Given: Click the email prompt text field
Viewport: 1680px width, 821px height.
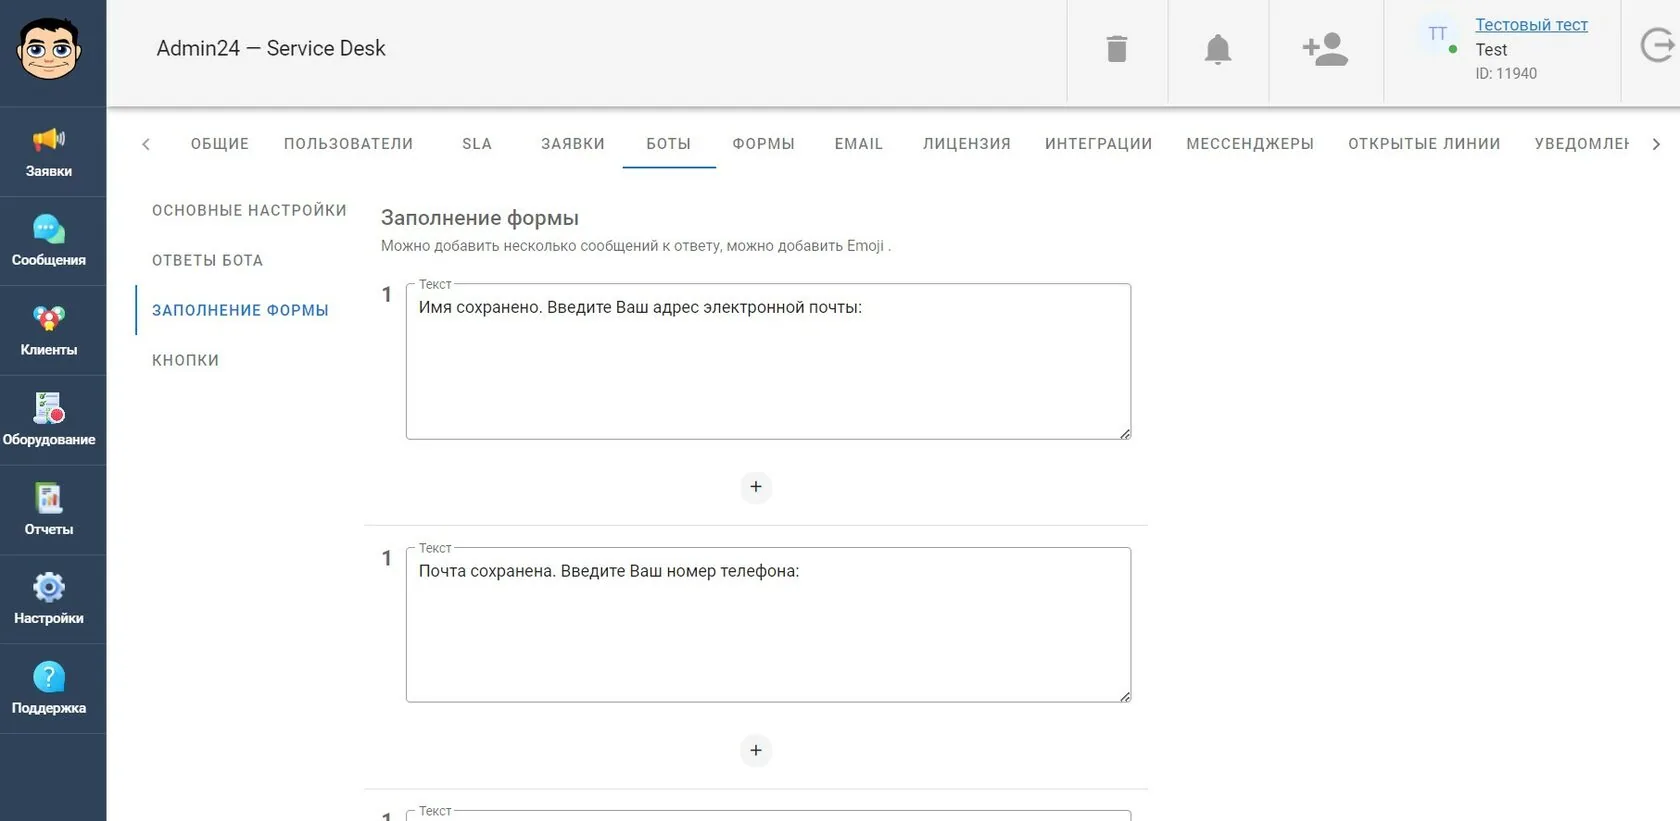Looking at the screenshot, I should click(768, 361).
